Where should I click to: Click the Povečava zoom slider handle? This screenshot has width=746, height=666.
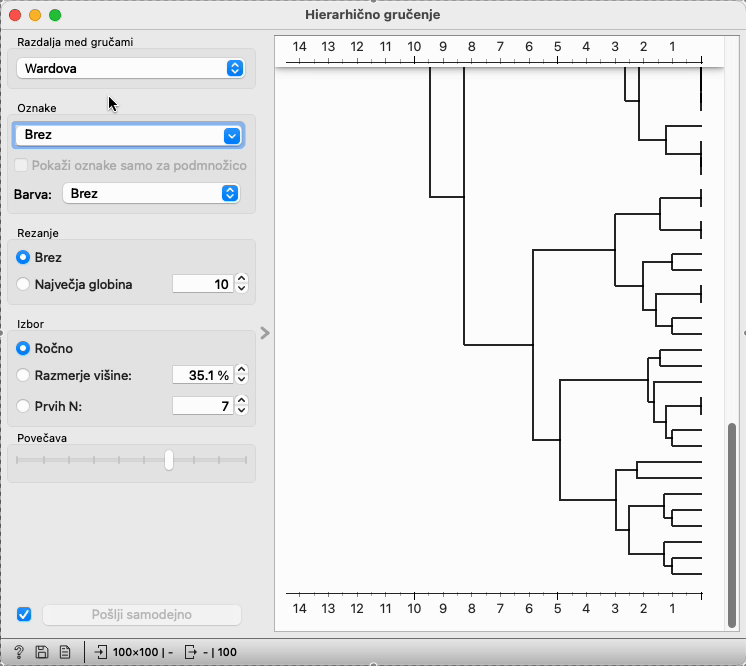(x=169, y=460)
